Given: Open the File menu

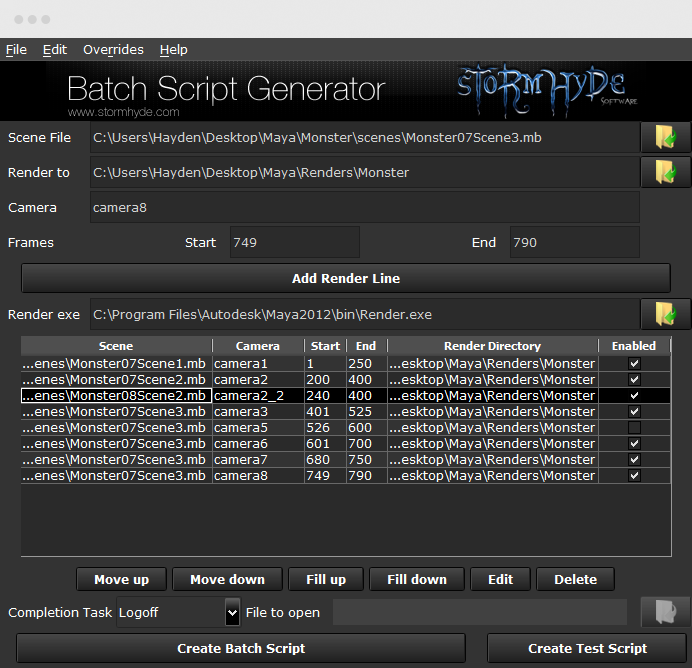Looking at the screenshot, I should click(x=16, y=50).
